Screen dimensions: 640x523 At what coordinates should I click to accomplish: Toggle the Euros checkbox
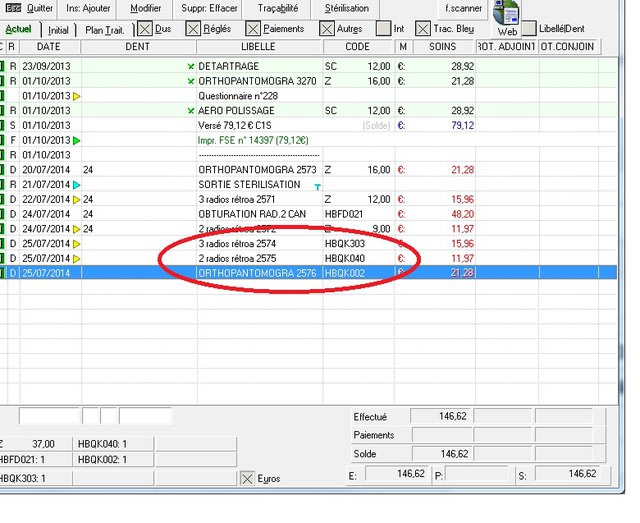coord(247,479)
